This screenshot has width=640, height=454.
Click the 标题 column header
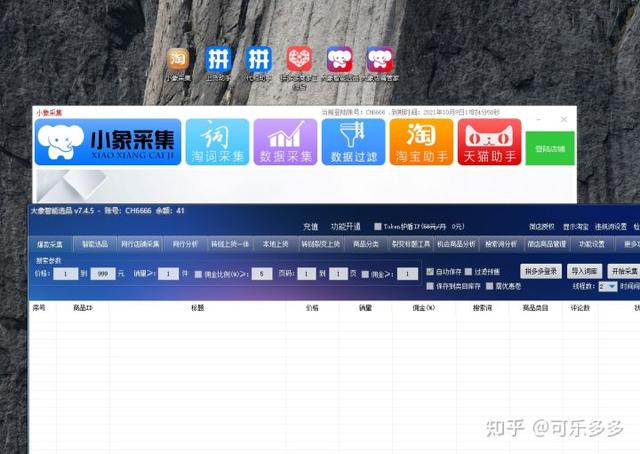(x=198, y=308)
